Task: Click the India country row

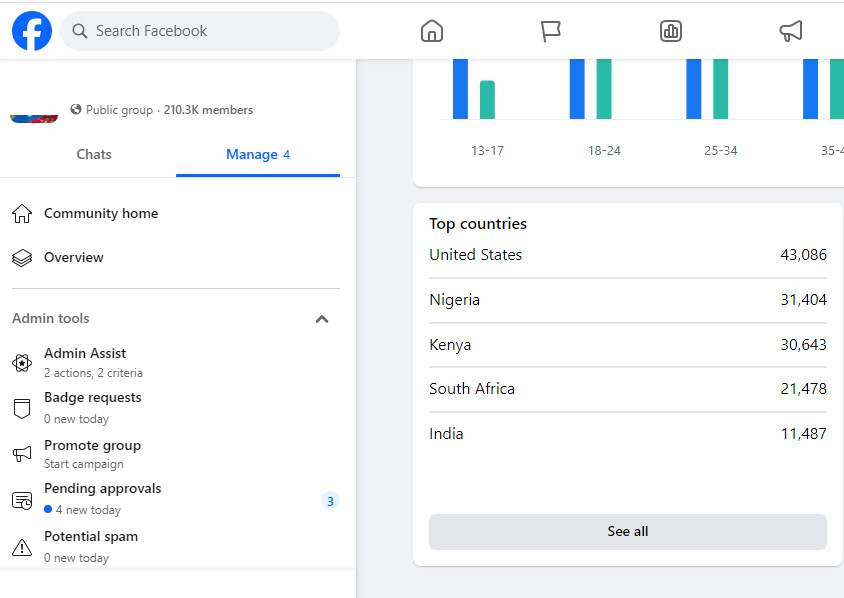Action: coord(628,434)
